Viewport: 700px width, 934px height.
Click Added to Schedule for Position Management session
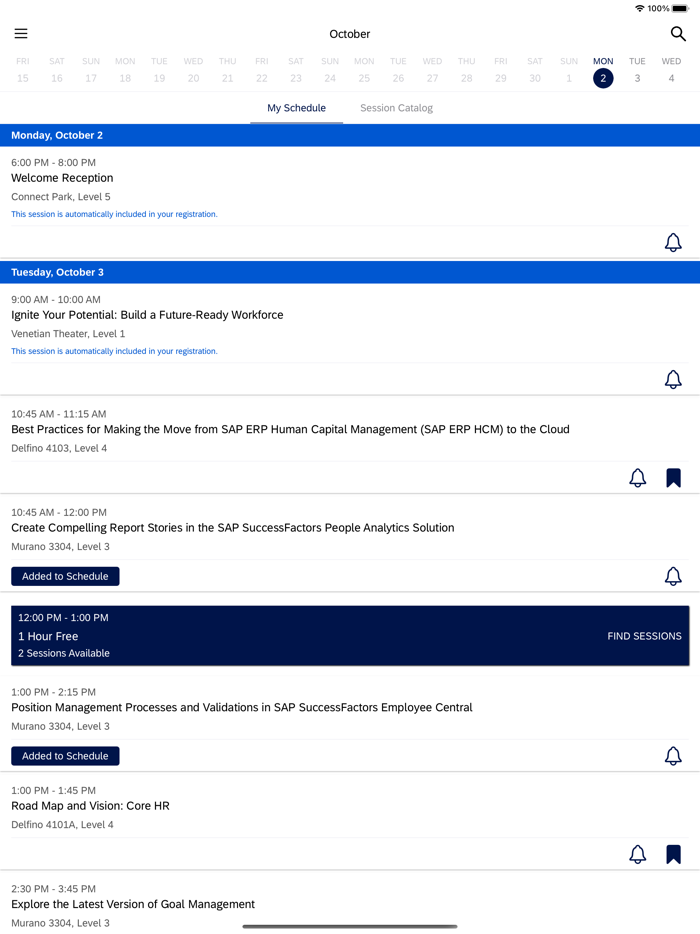66,756
